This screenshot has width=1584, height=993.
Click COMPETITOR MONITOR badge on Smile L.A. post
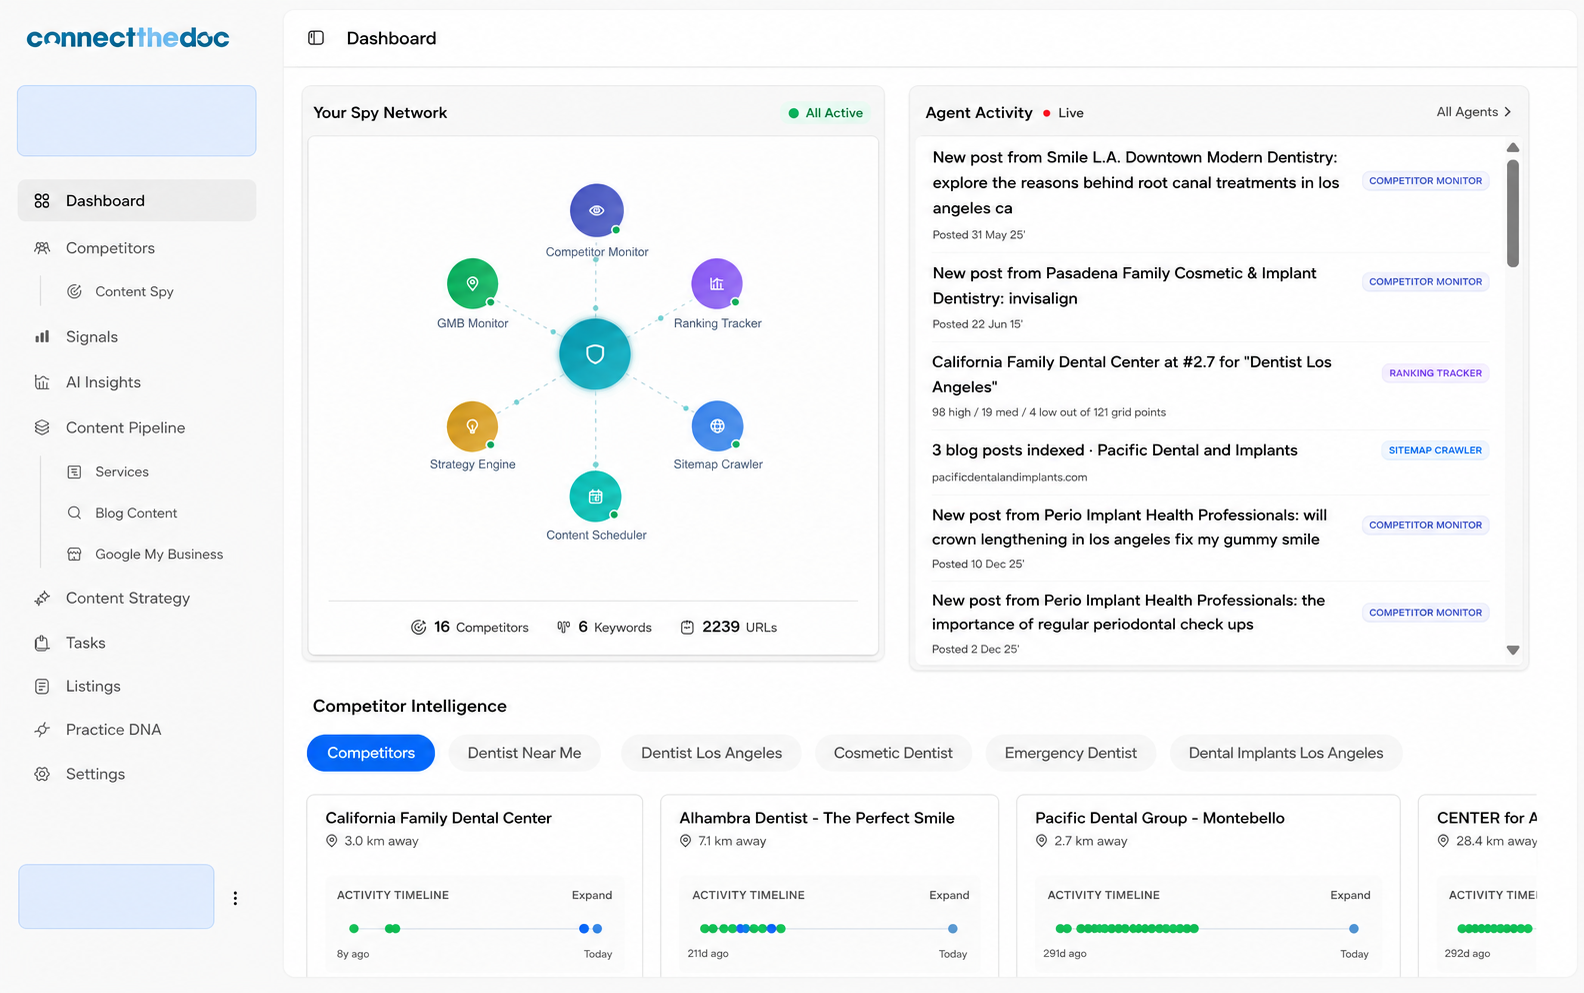[1425, 181]
